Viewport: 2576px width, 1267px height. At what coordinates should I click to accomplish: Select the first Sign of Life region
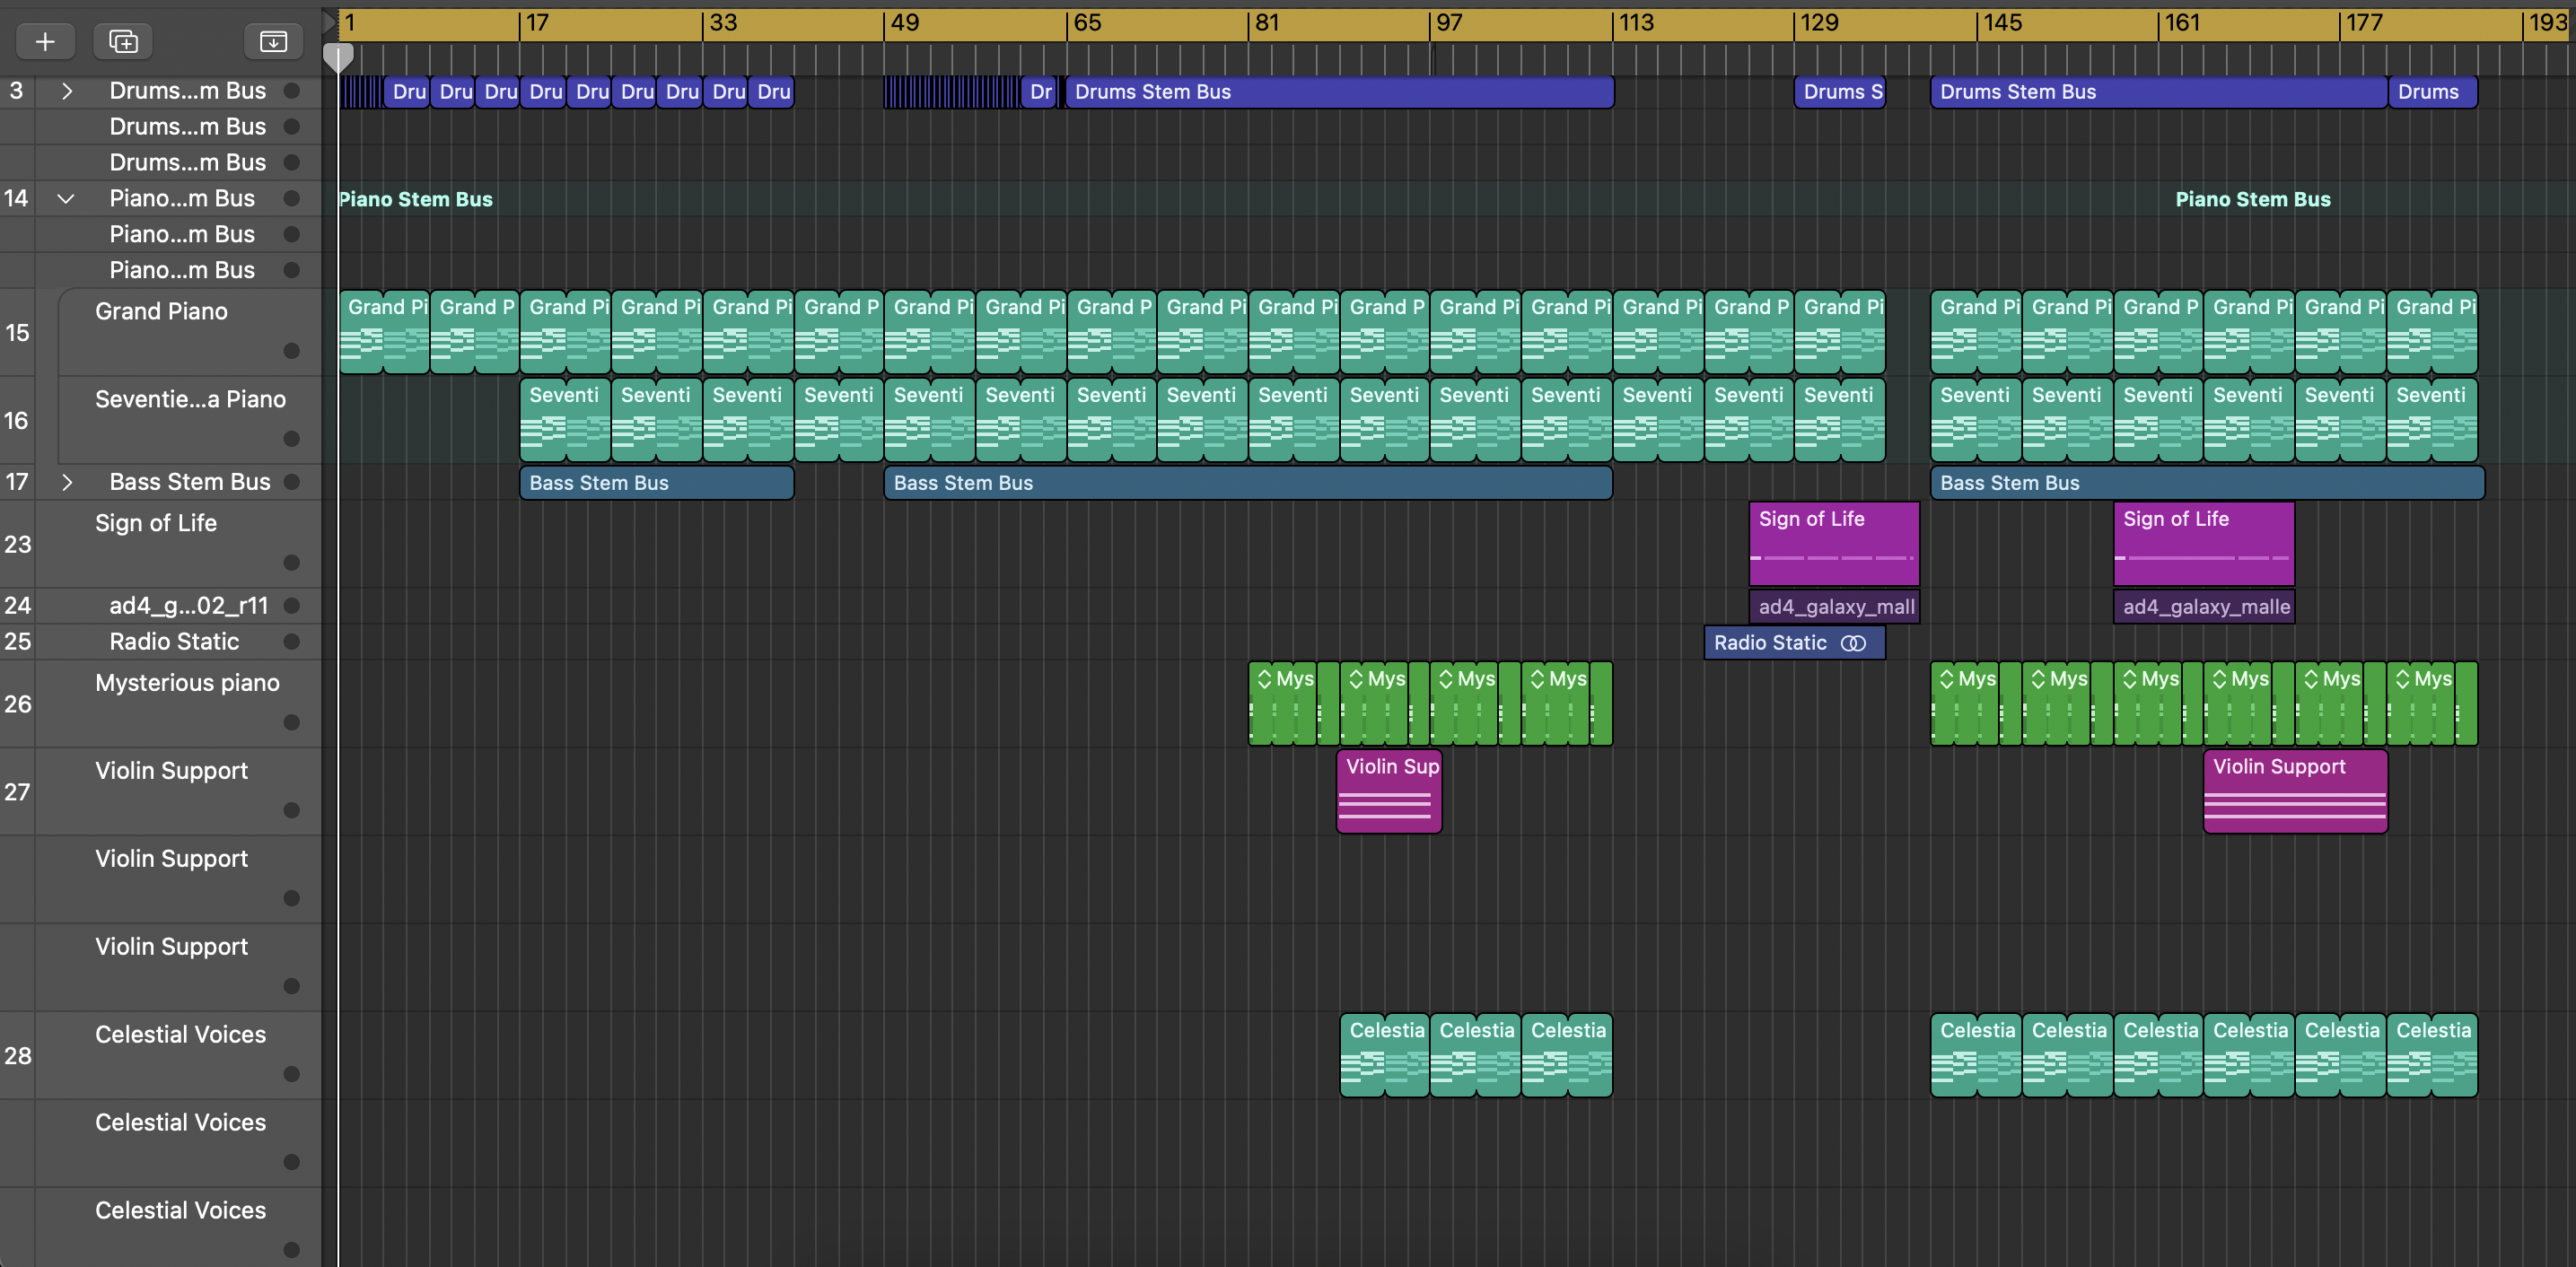coord(1834,544)
